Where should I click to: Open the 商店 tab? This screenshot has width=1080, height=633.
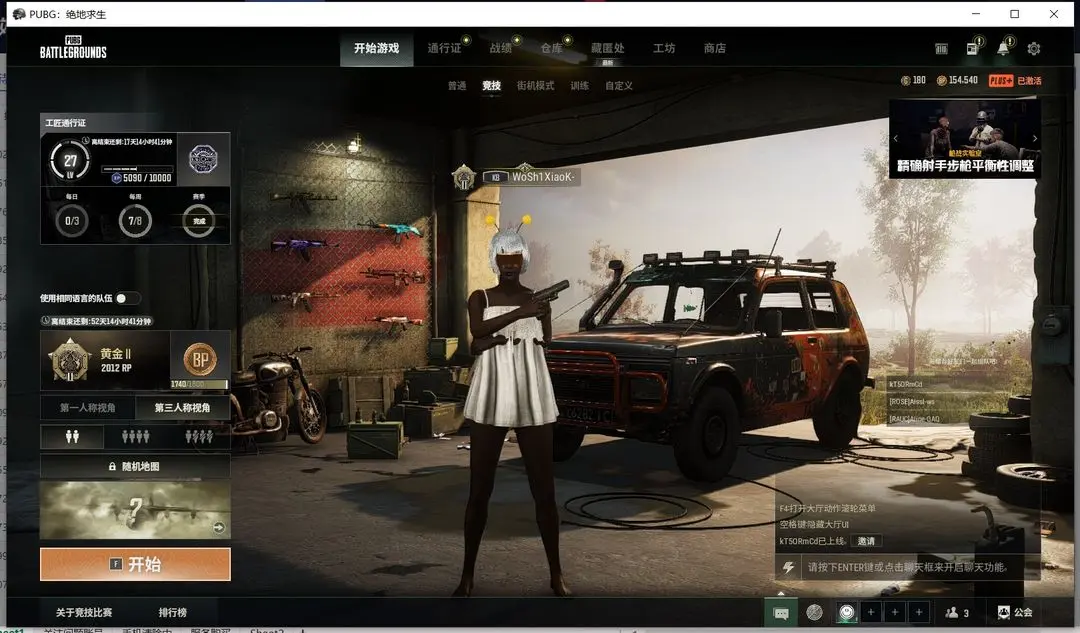715,48
